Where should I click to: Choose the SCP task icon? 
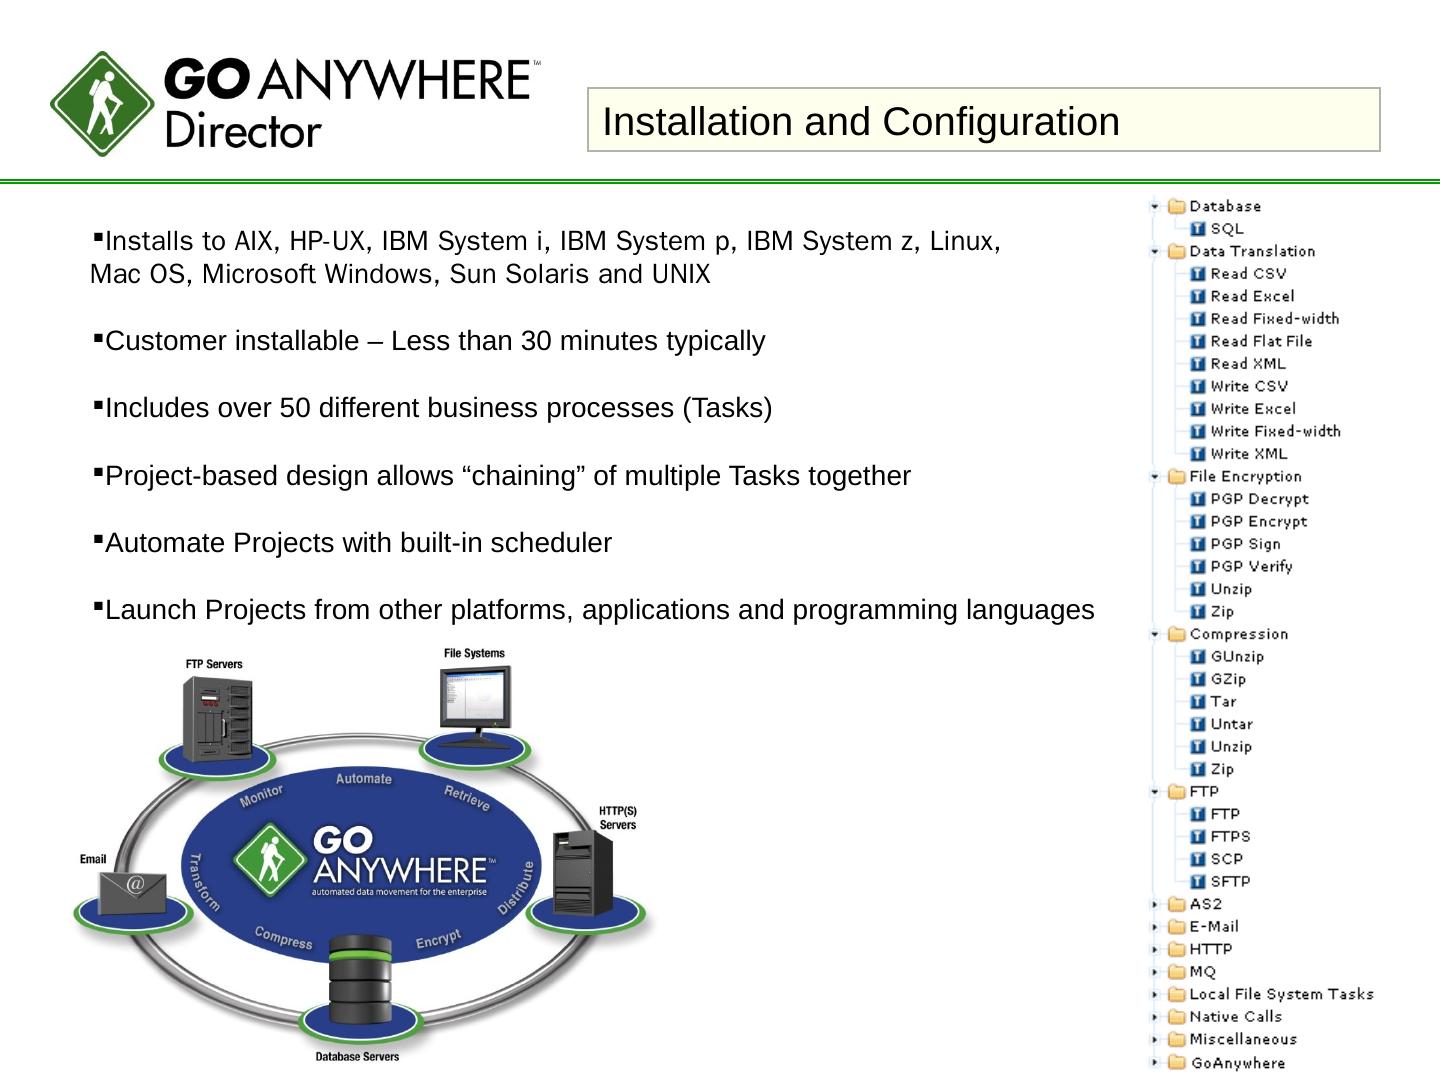[x=1197, y=859]
